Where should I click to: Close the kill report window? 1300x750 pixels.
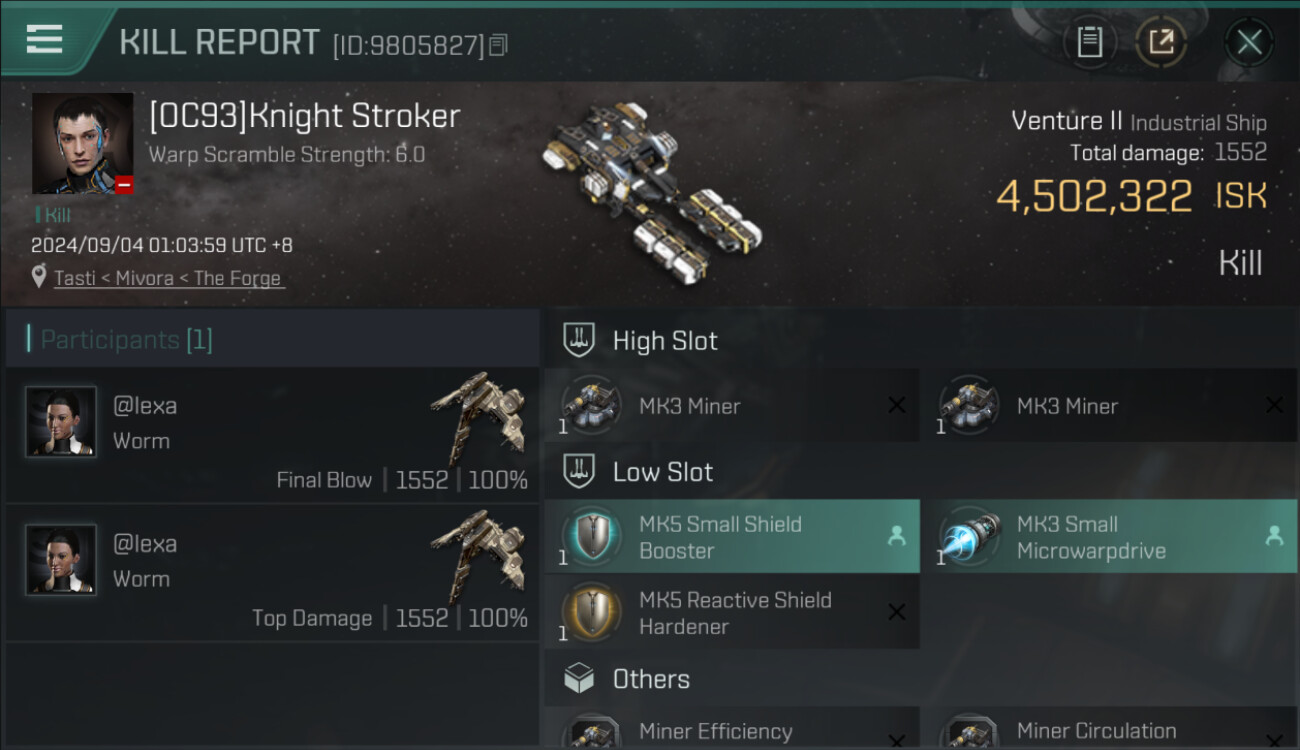click(1249, 42)
